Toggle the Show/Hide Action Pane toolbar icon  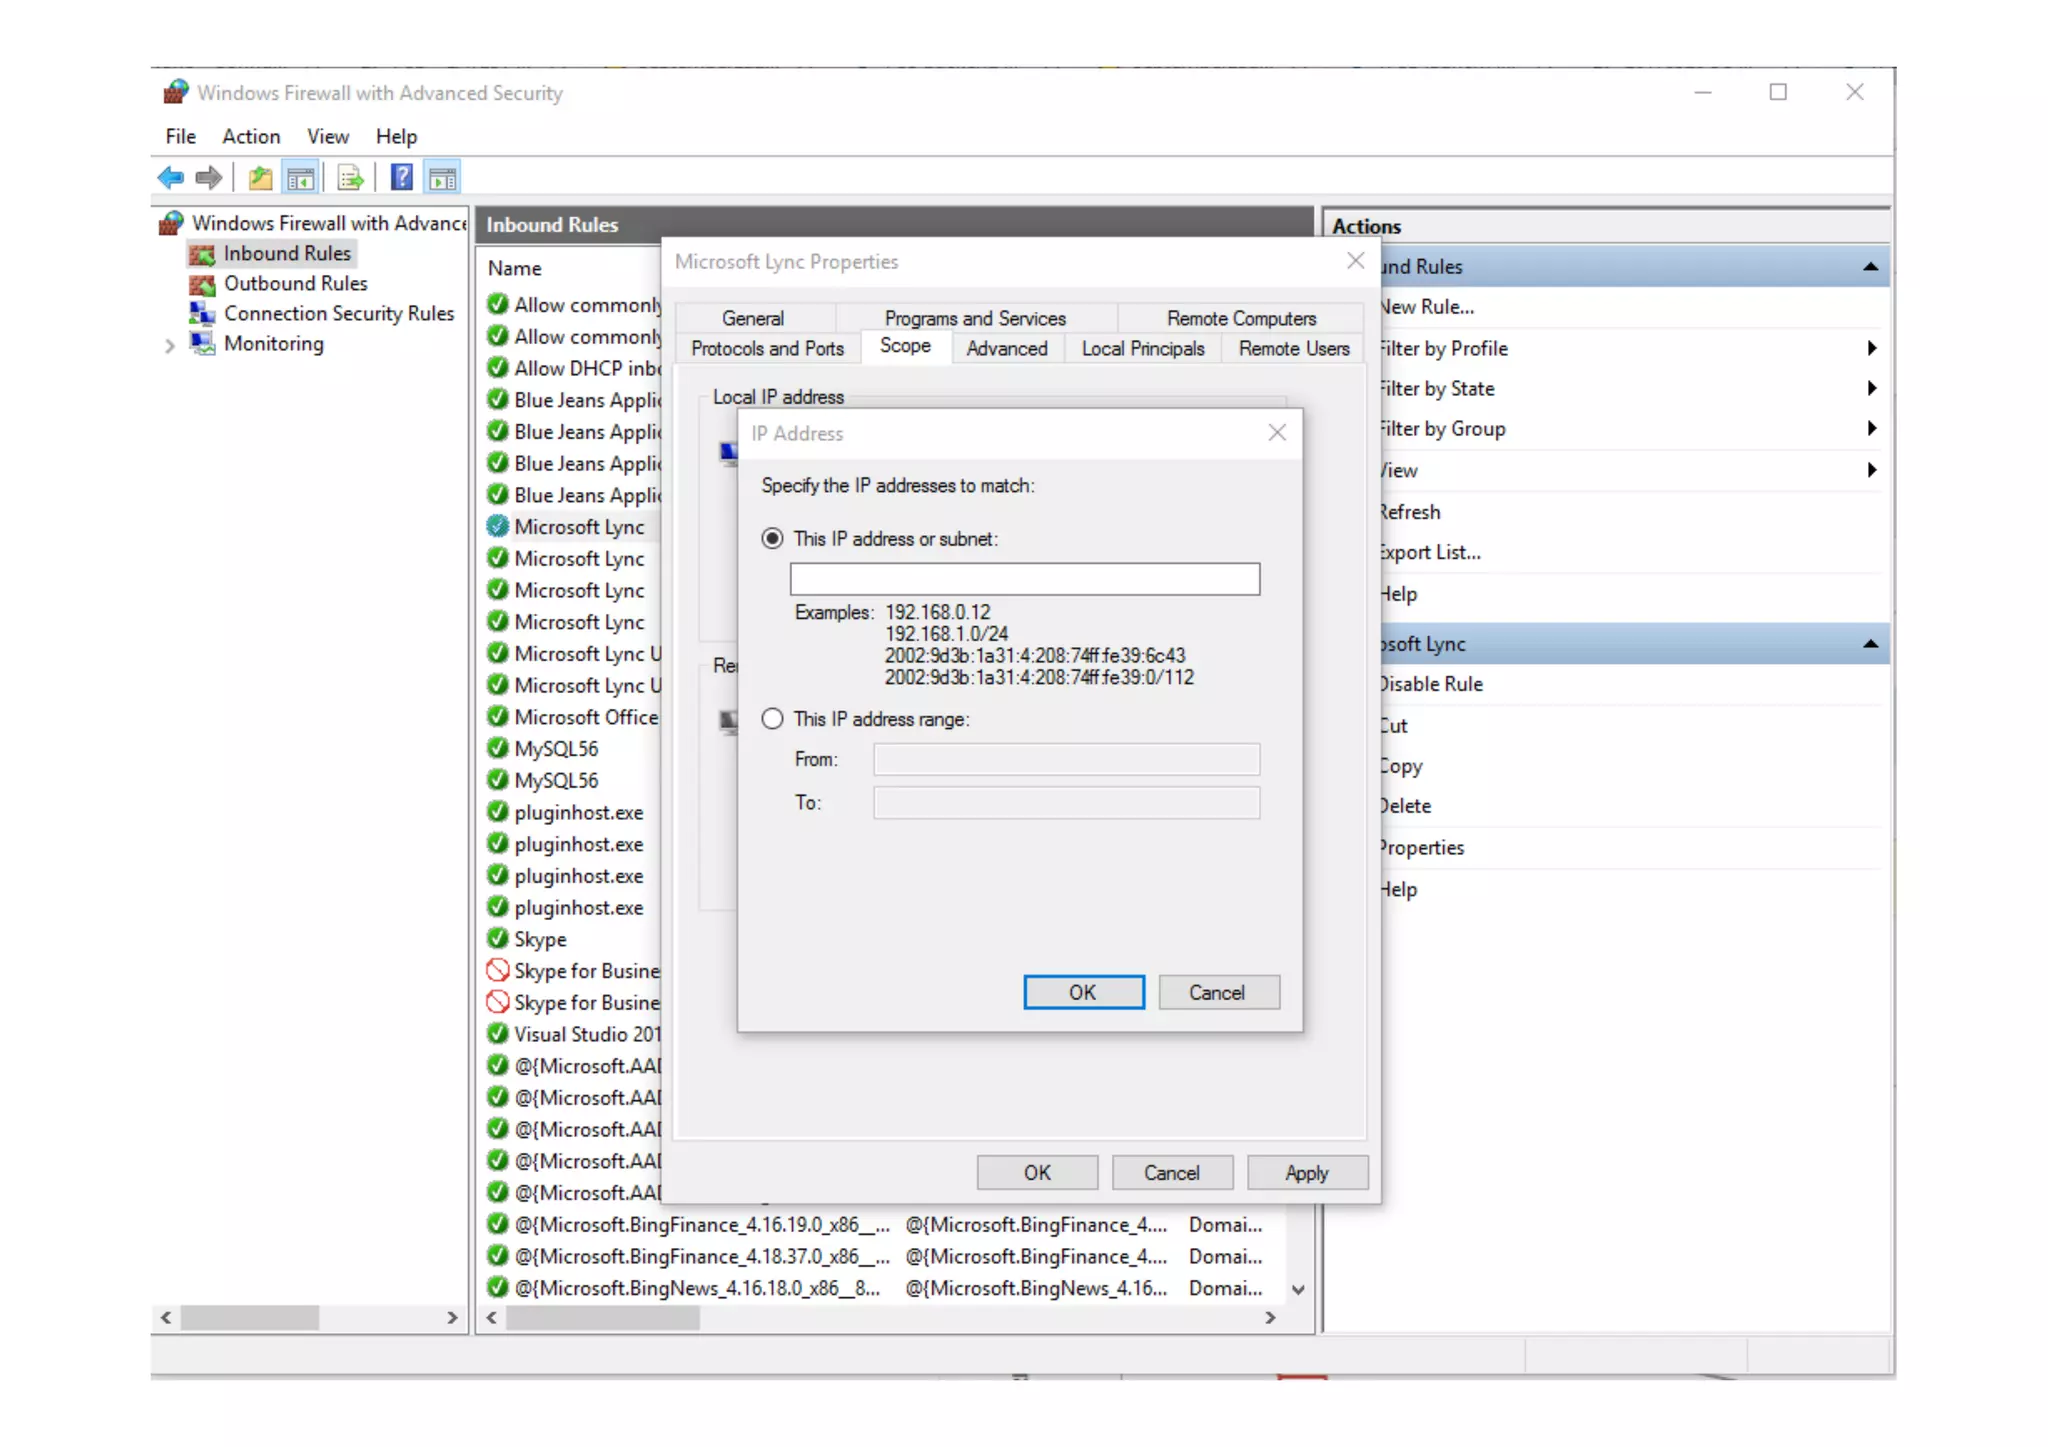click(x=442, y=178)
